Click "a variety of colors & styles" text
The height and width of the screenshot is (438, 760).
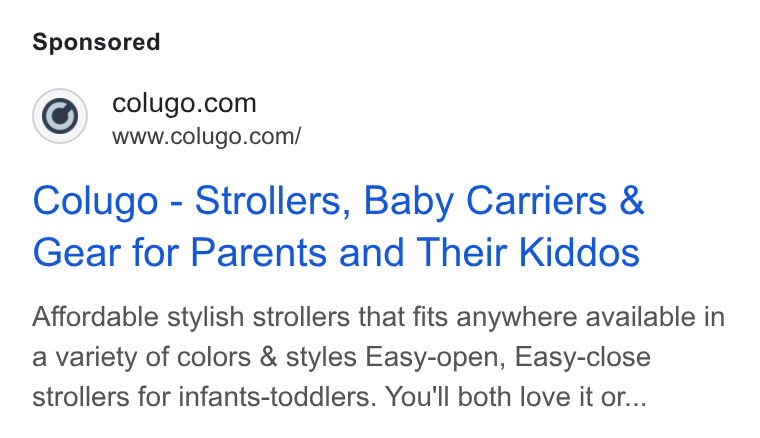click(195, 358)
